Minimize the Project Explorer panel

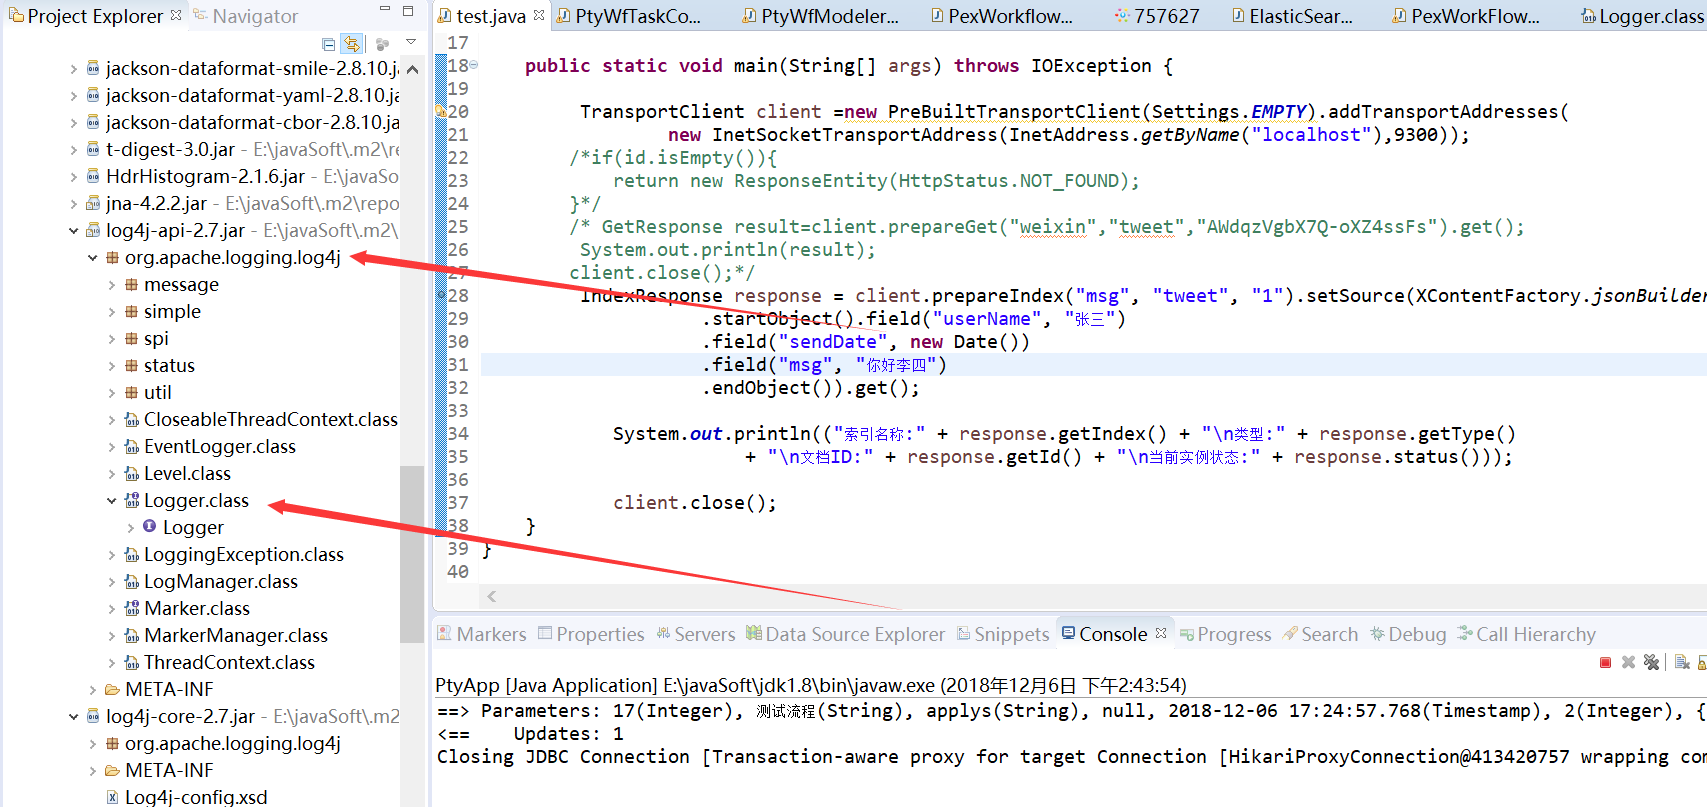click(384, 10)
